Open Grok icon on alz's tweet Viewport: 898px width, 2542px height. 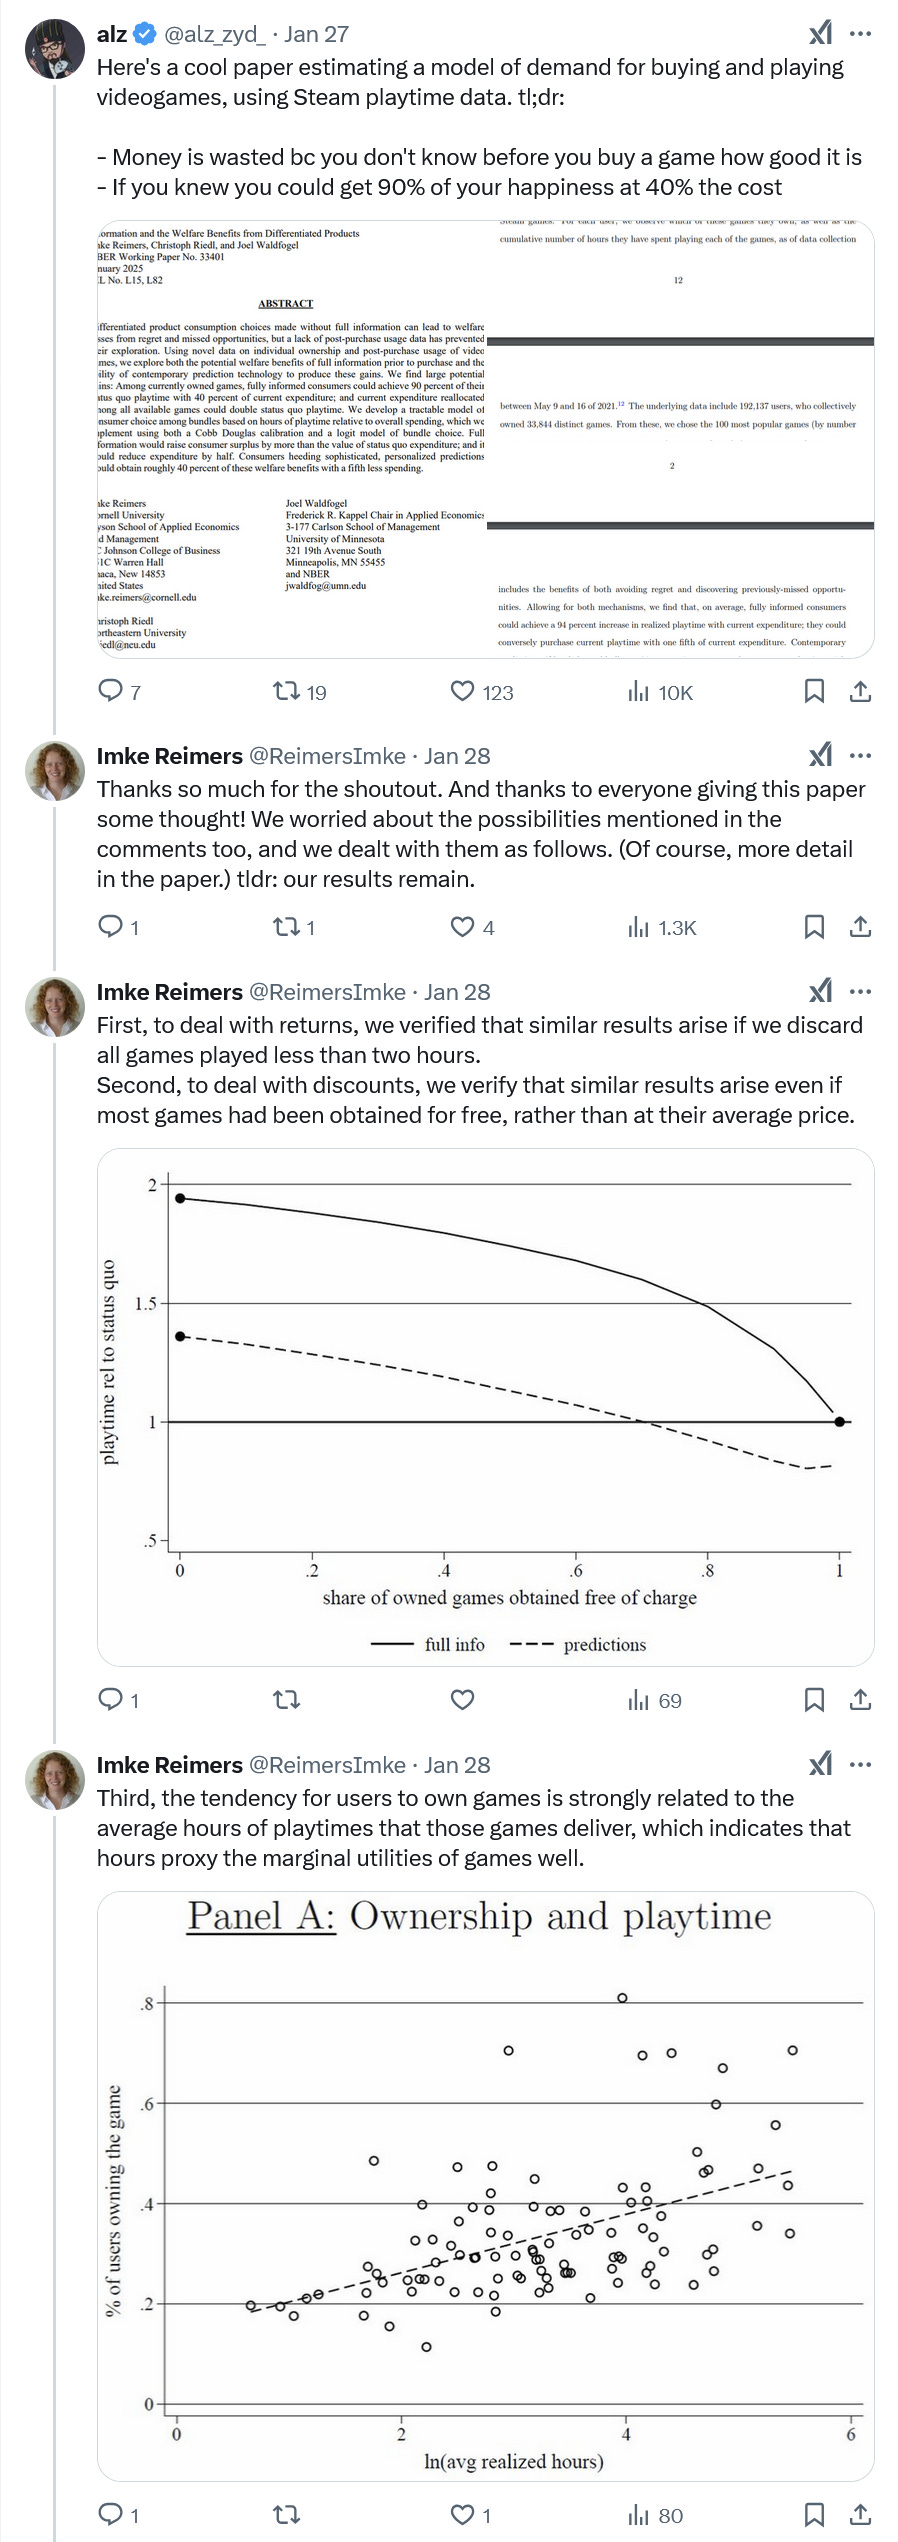820,34
